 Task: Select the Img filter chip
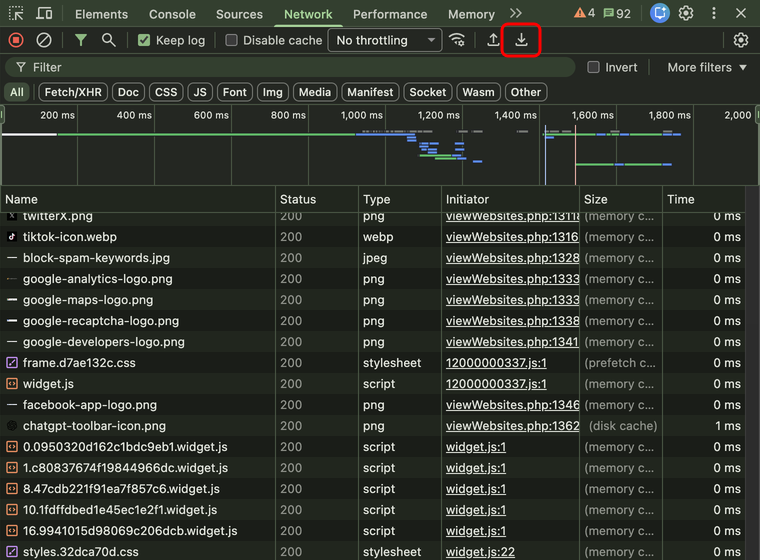click(x=272, y=92)
